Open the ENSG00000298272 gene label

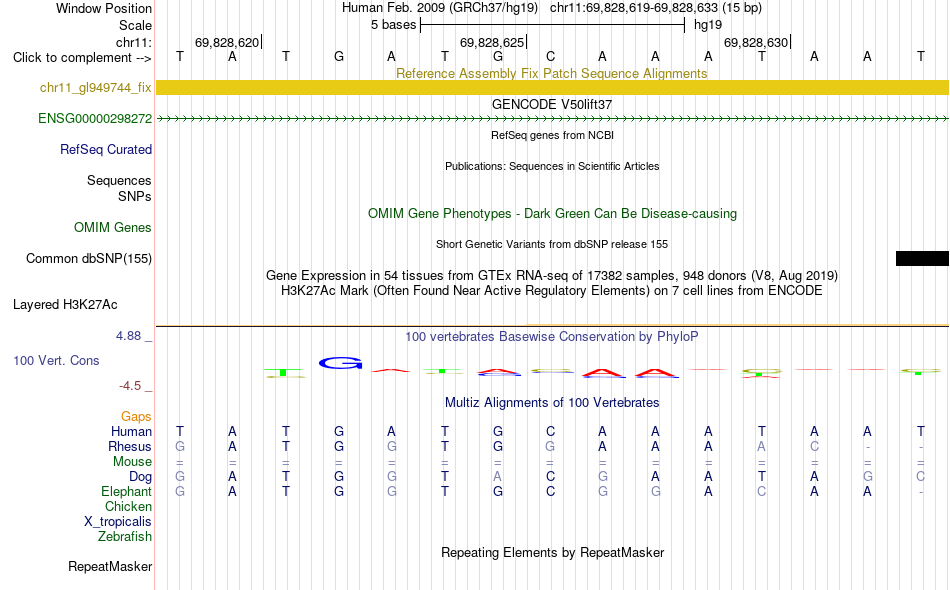tap(95, 118)
